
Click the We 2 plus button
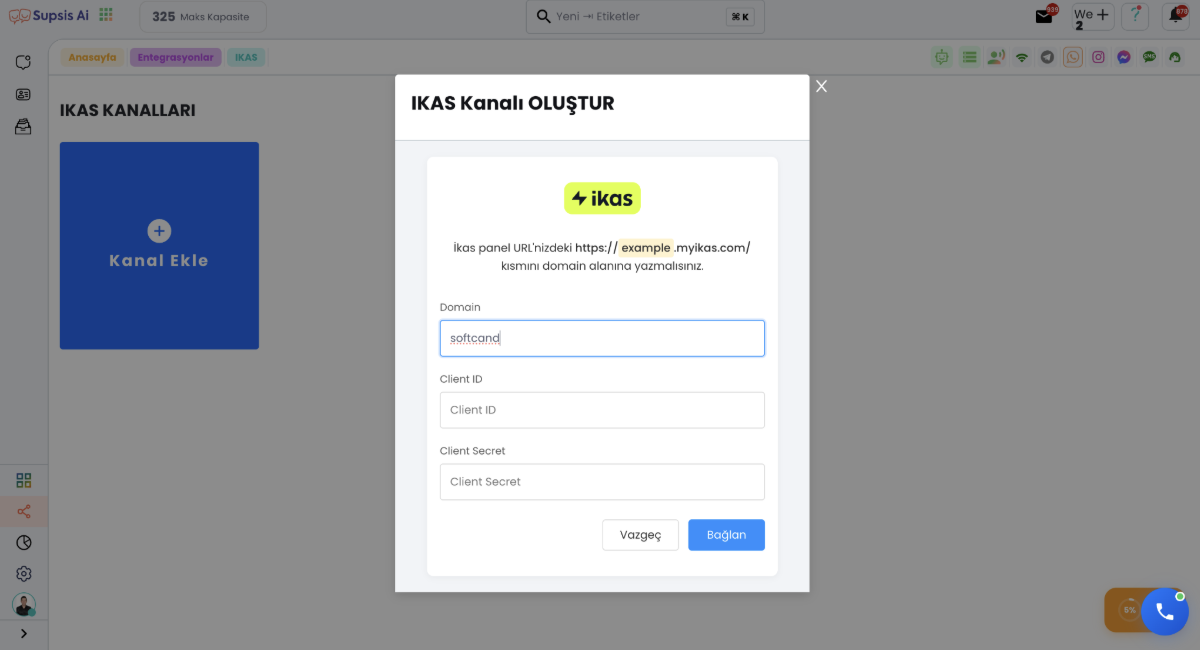(x=1092, y=16)
